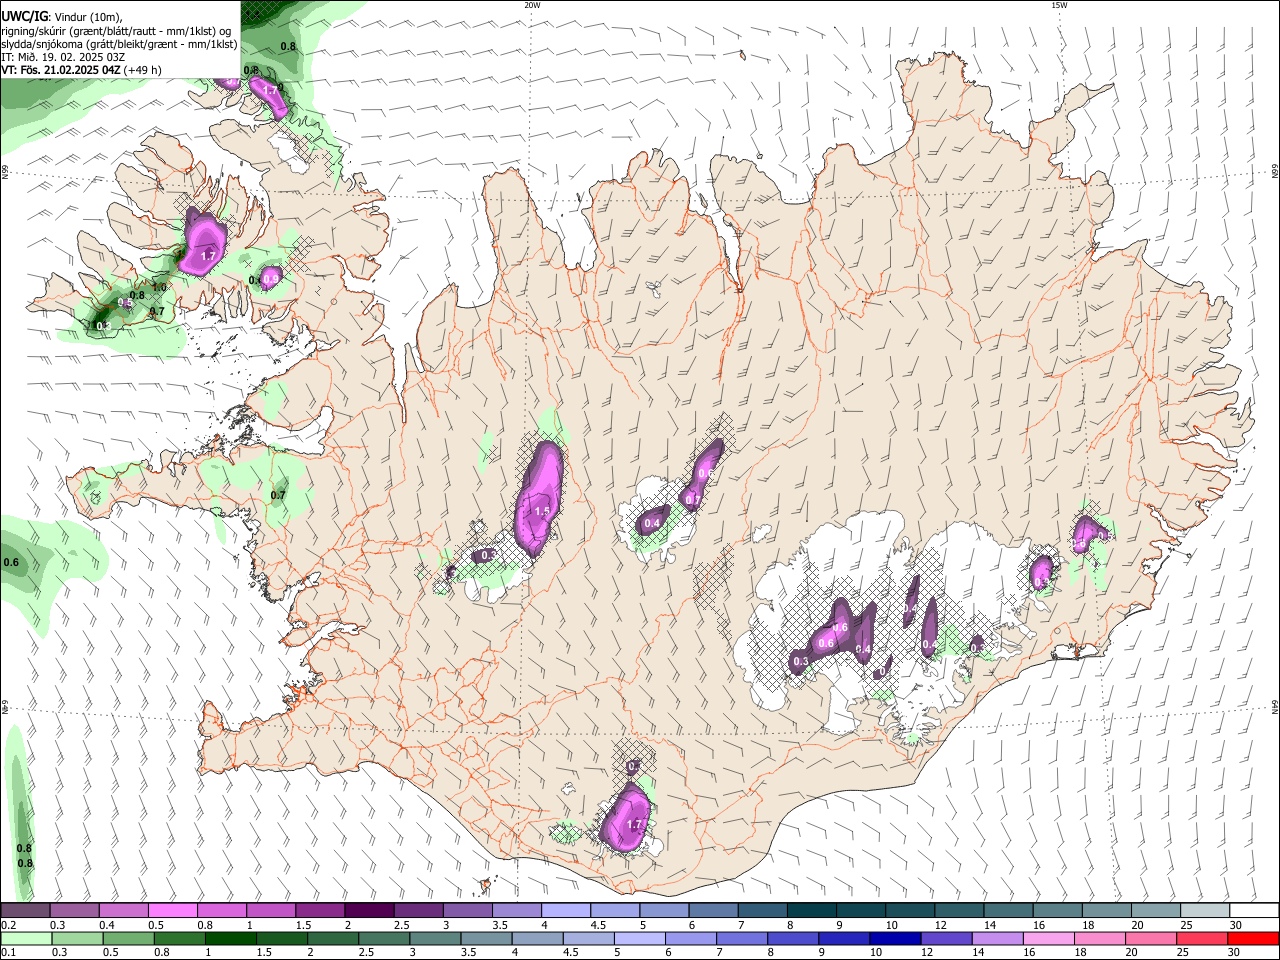The height and width of the screenshot is (960, 1280).
Task: Pick the light pink lower legend swatch at 16
Action: pyautogui.click(x=1047, y=938)
